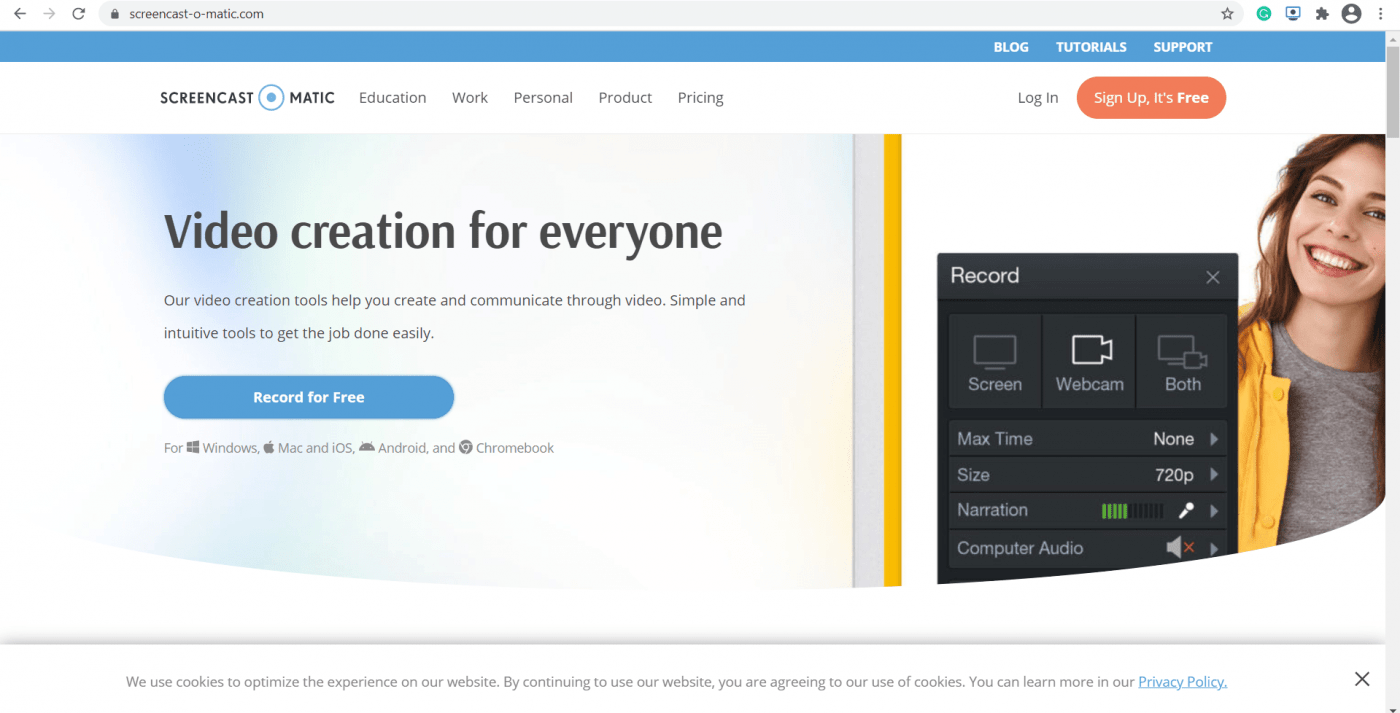The height and width of the screenshot is (713, 1400).
Task: Open the Product menu
Action: tap(625, 97)
